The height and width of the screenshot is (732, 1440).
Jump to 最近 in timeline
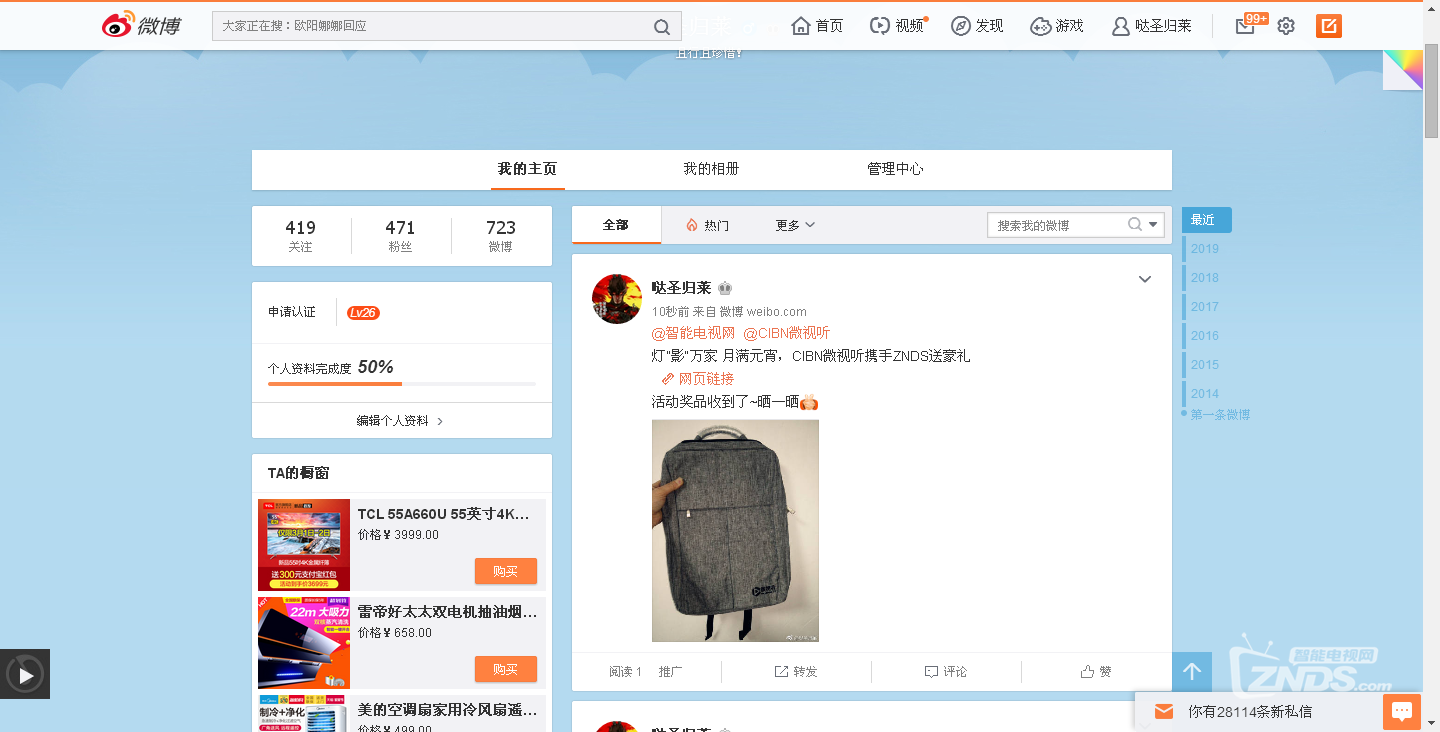(x=1207, y=220)
